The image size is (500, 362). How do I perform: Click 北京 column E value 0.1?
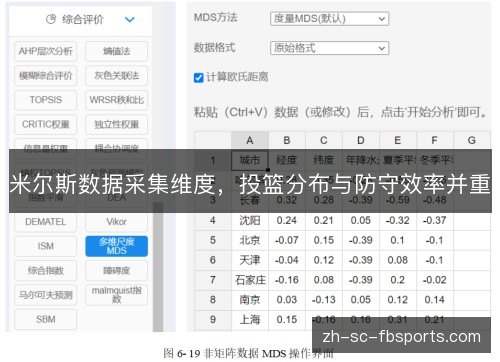[x=398, y=240]
